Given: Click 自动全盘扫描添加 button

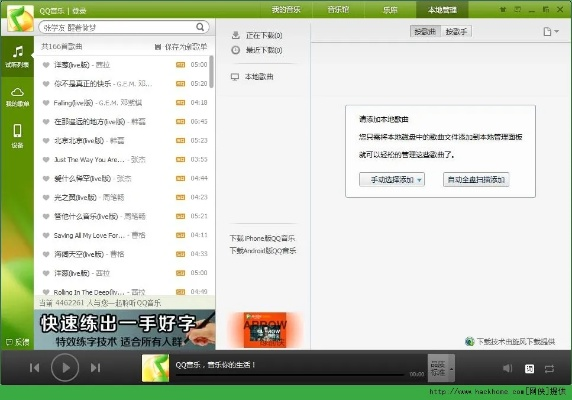Looking at the screenshot, I should tap(476, 179).
